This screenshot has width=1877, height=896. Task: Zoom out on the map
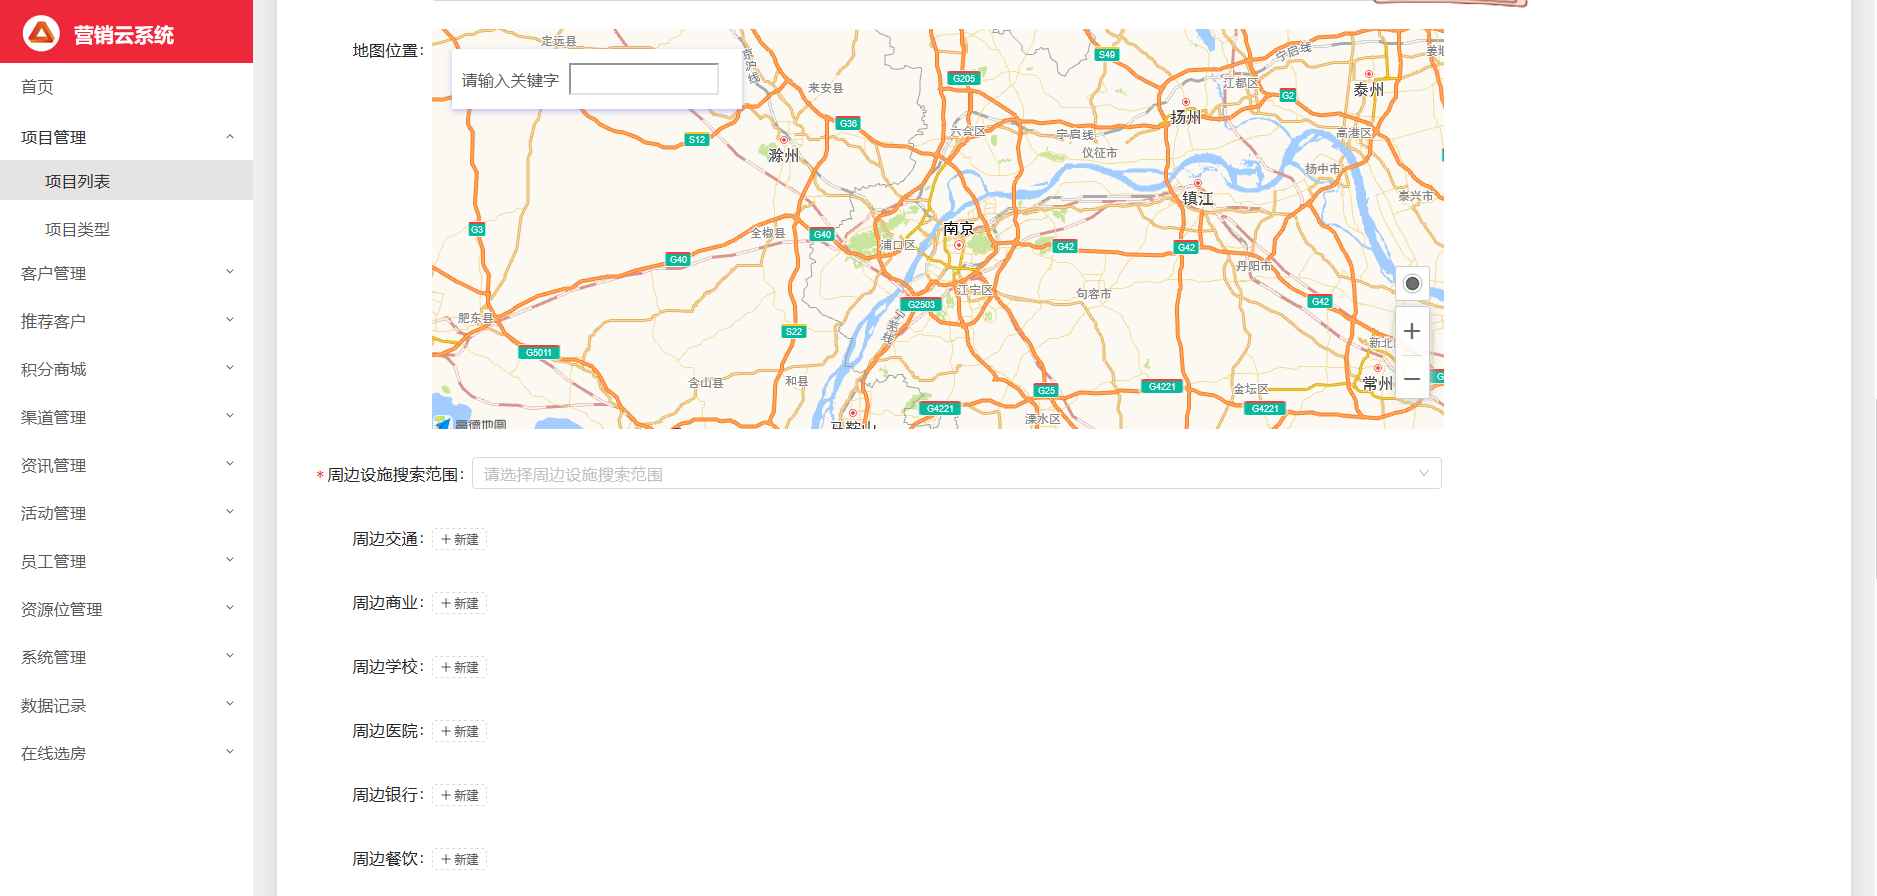point(1412,379)
